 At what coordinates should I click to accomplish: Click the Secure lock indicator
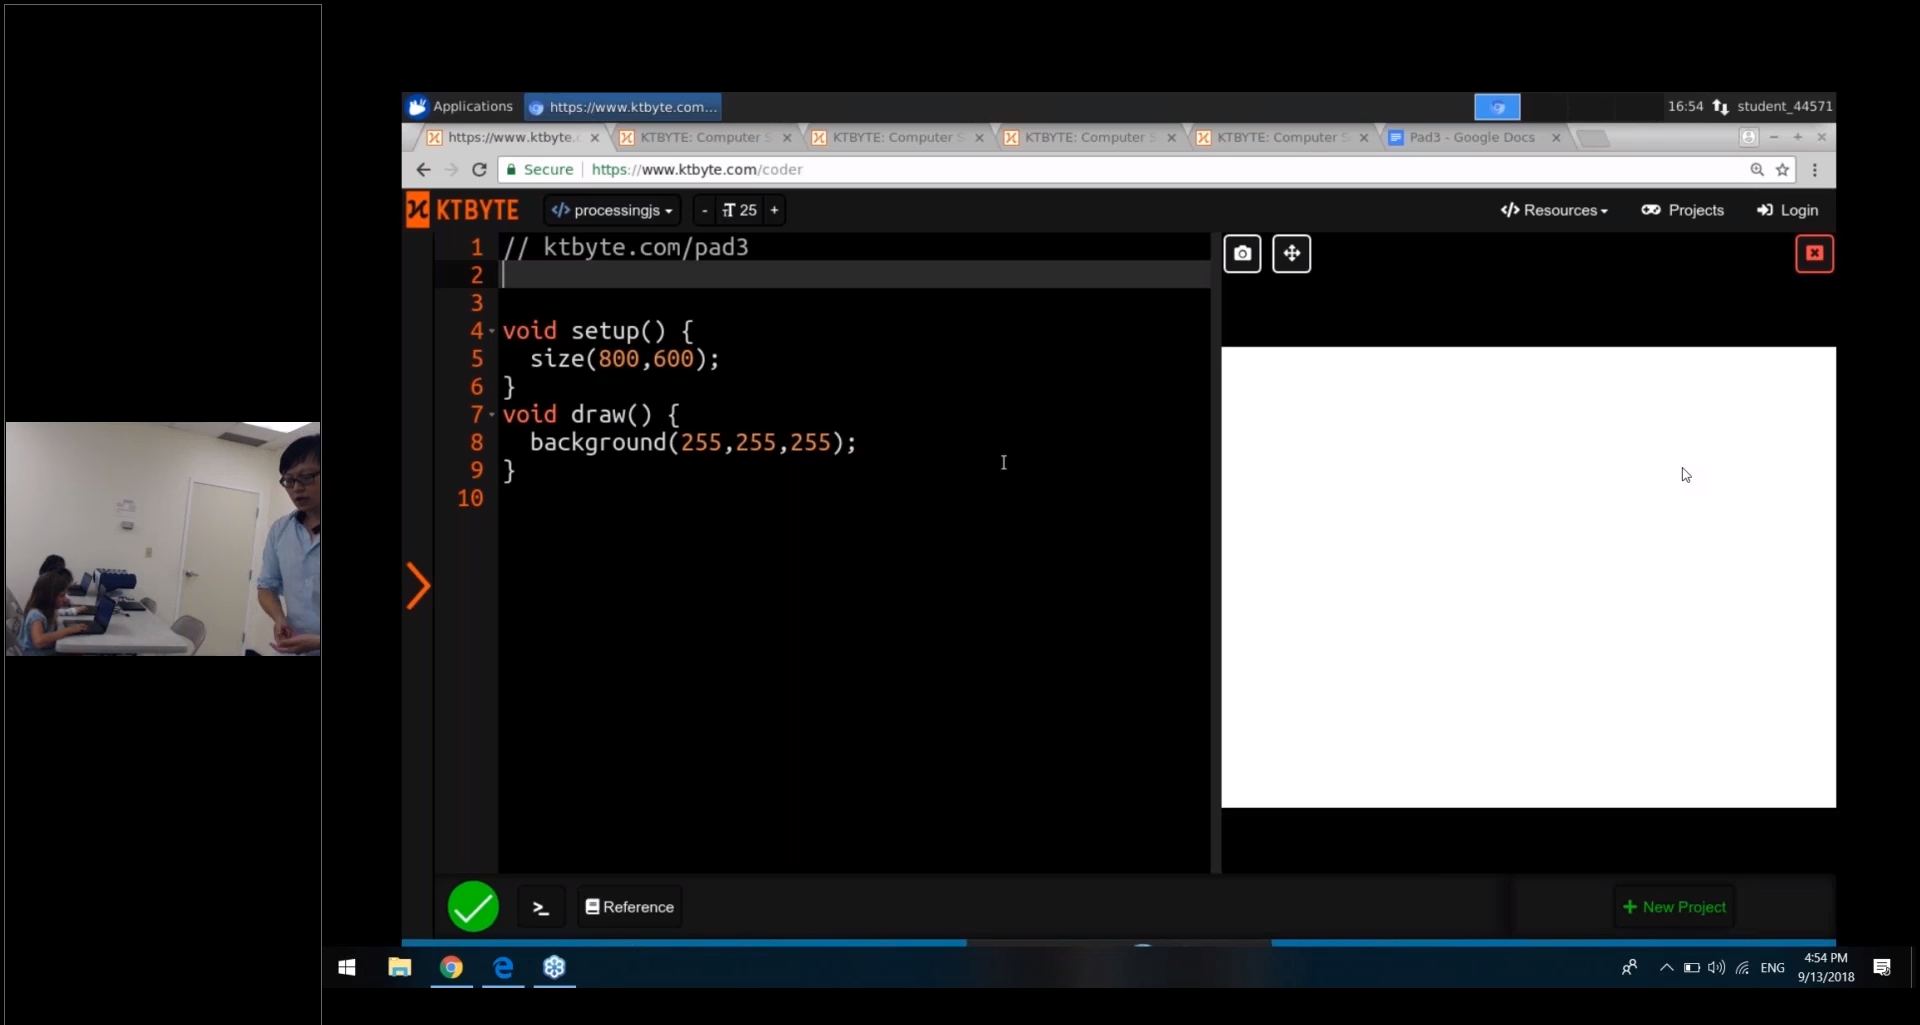[x=539, y=170]
